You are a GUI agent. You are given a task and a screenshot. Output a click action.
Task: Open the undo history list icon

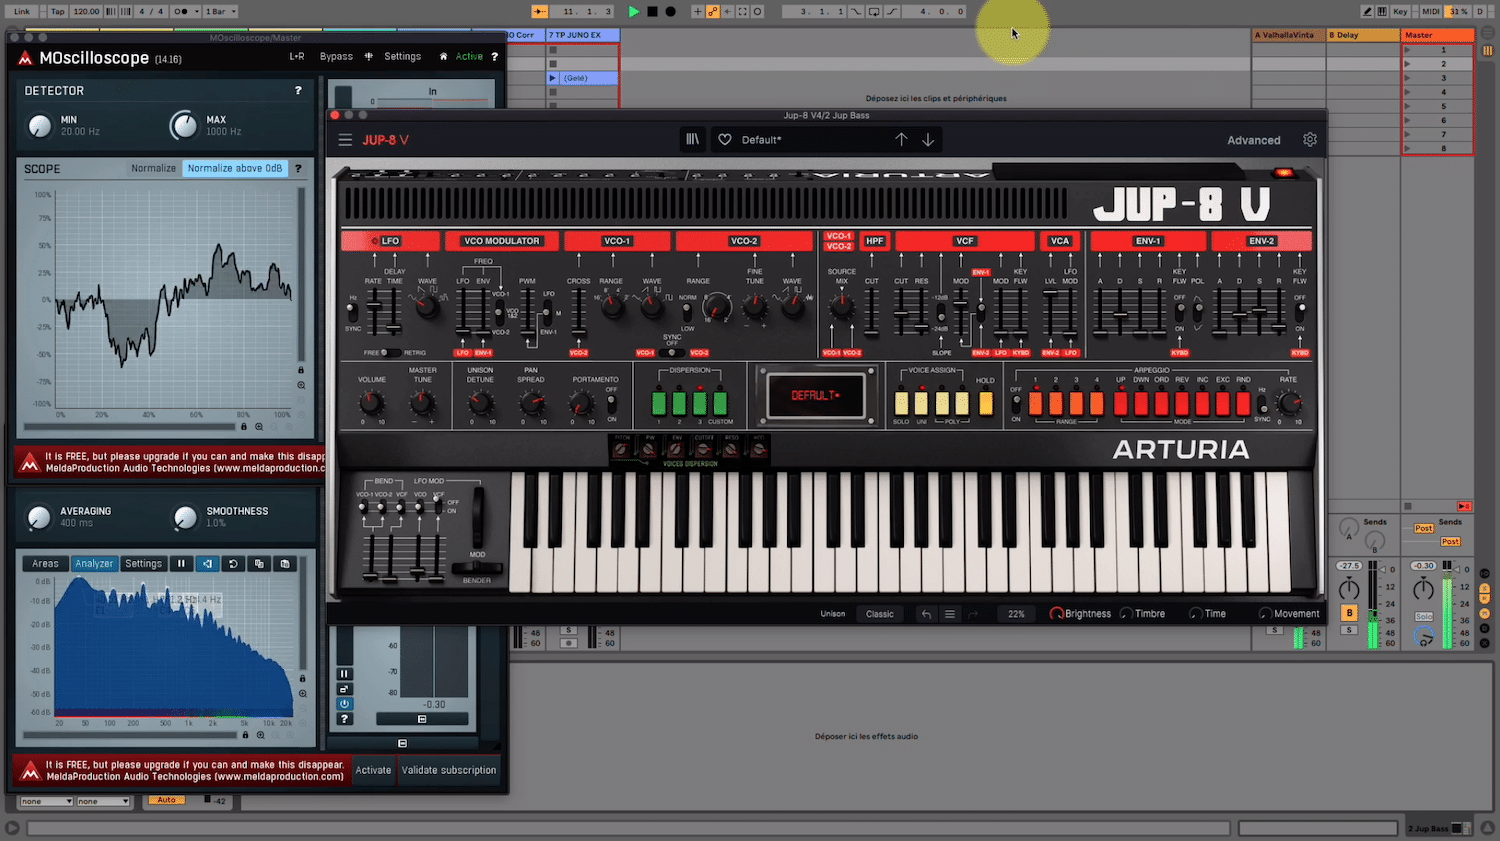click(949, 614)
